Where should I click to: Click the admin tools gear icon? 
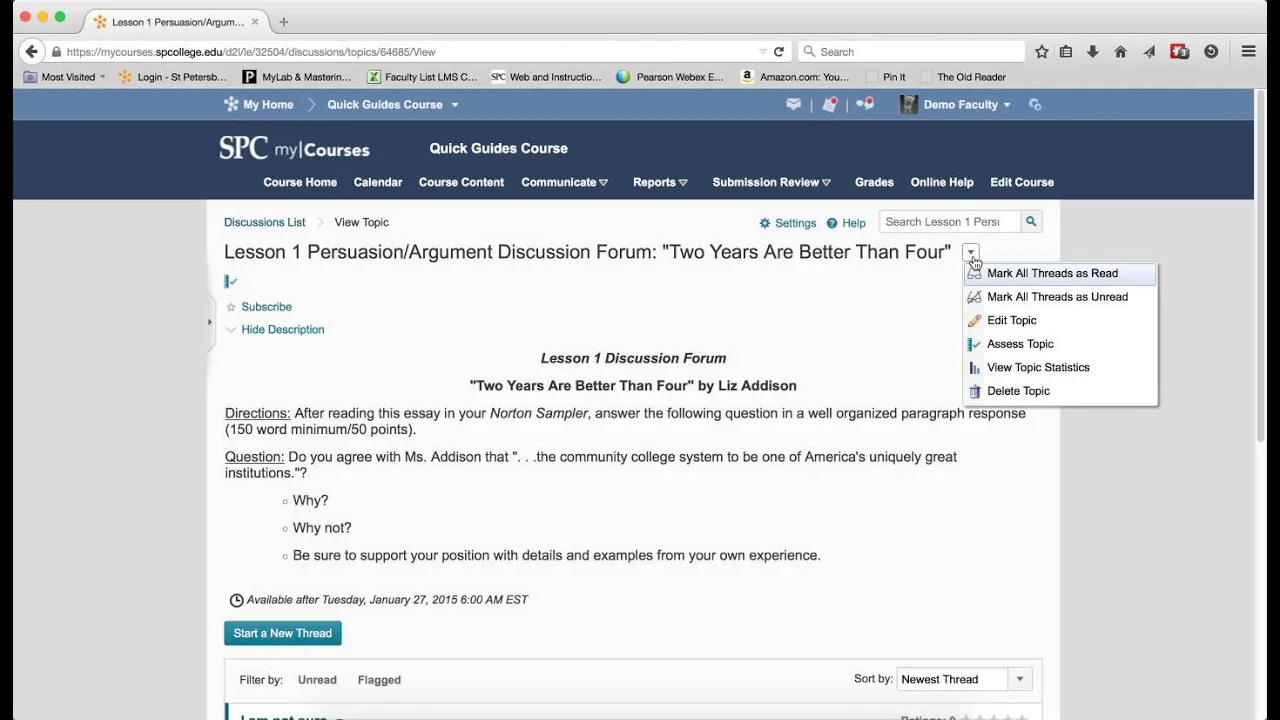[1035, 104]
